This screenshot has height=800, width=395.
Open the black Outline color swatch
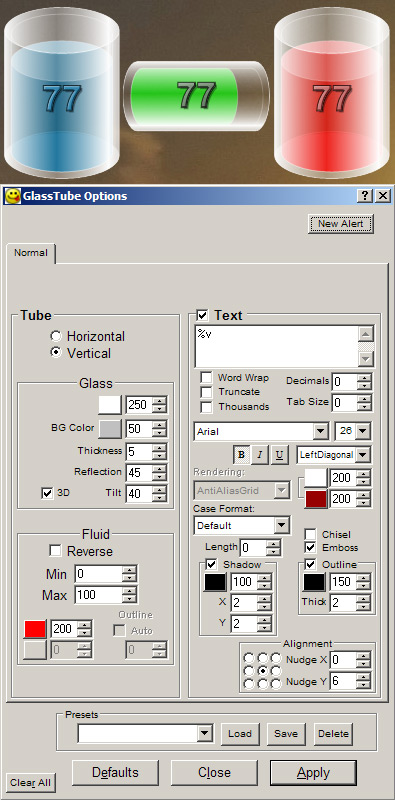pos(314,582)
